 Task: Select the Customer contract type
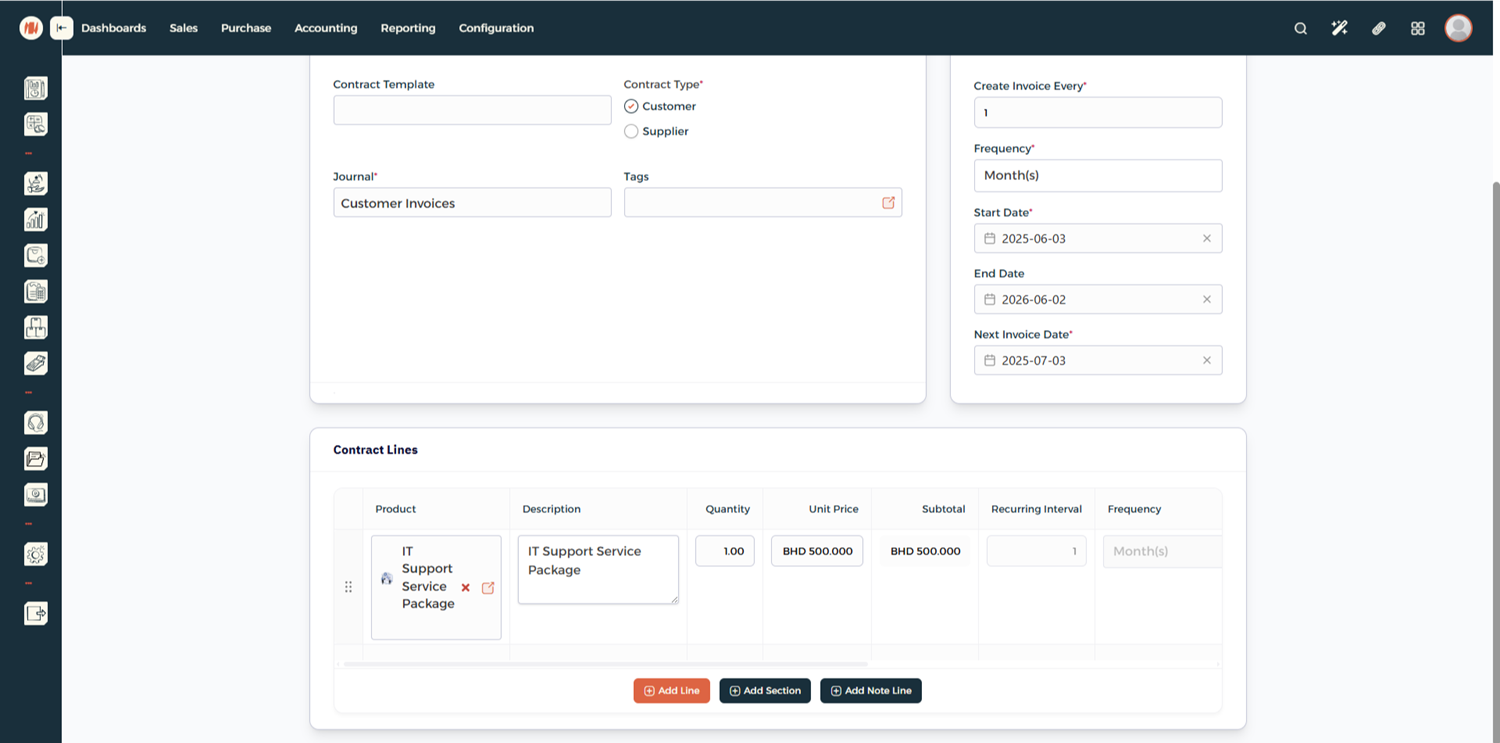(x=631, y=106)
